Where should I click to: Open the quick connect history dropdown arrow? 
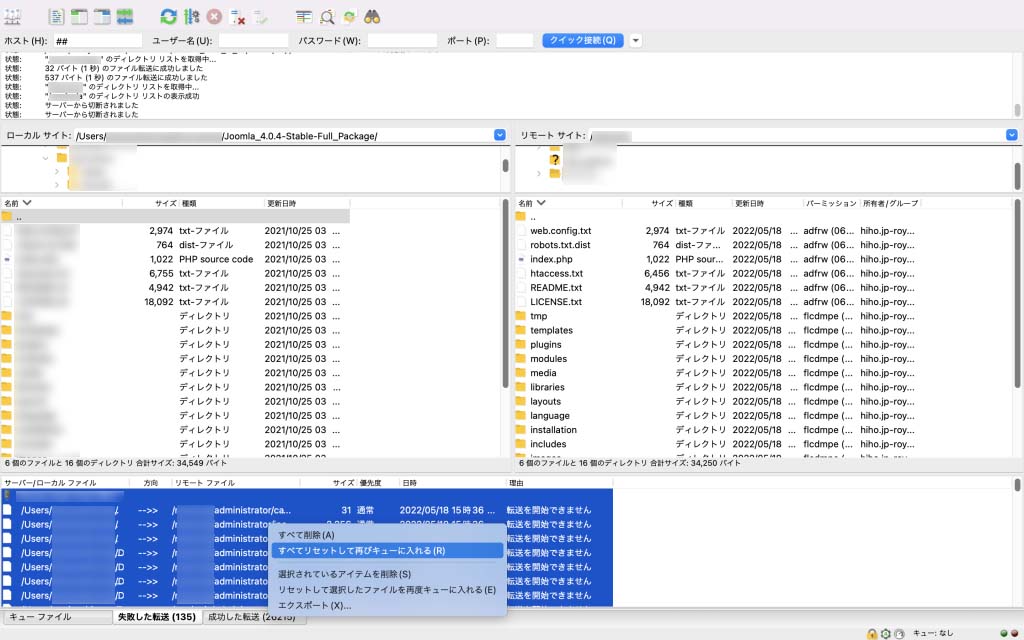click(636, 41)
